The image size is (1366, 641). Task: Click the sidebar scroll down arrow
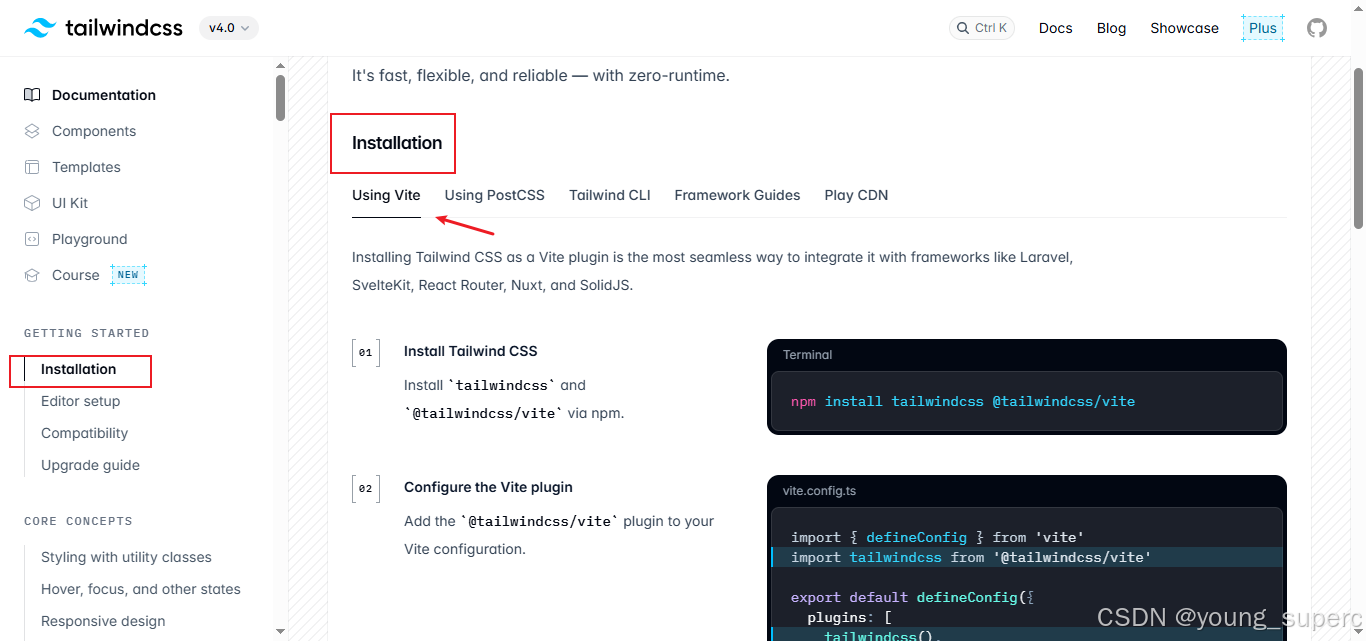click(281, 631)
